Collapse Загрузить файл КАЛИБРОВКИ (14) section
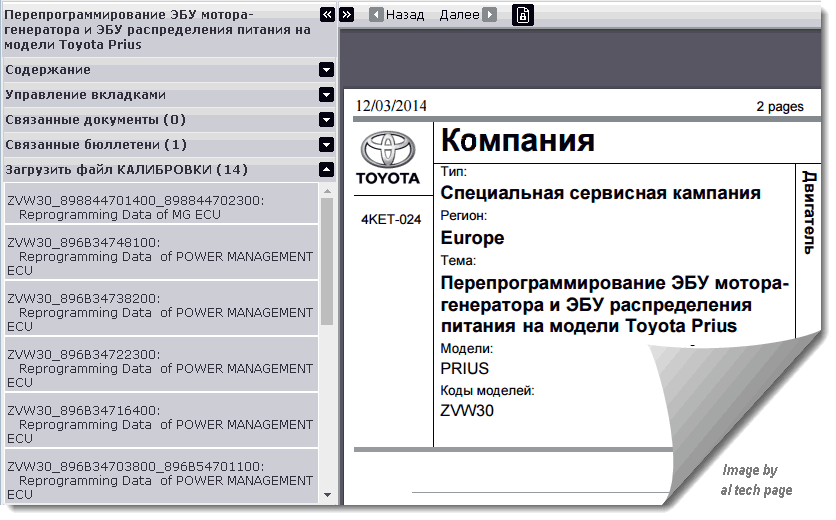This screenshot has width=836, height=520. [326, 170]
